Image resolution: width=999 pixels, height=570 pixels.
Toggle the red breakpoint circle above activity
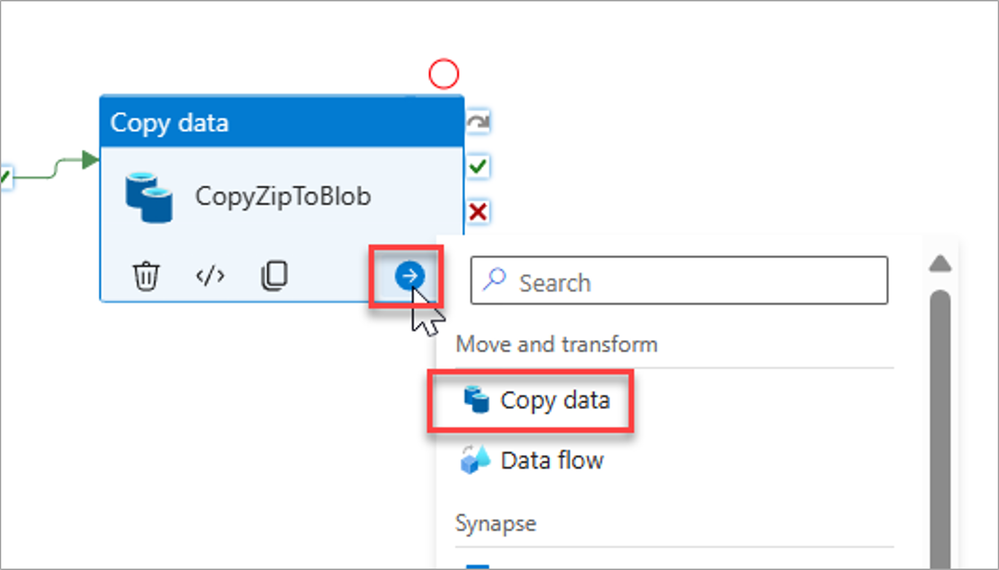pyautogui.click(x=443, y=73)
